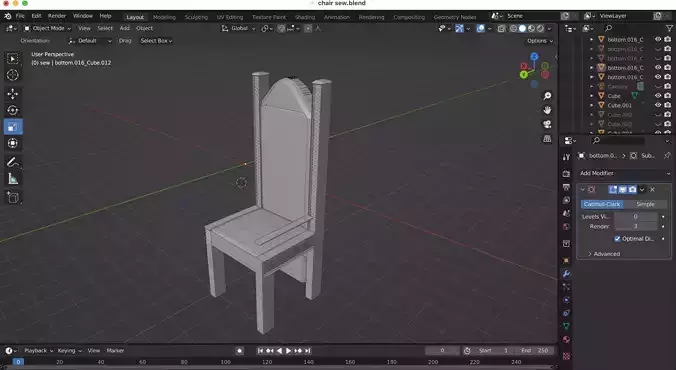Open the Select Box drag dropdown
Viewport: 676px width, 370px height.
pos(156,41)
